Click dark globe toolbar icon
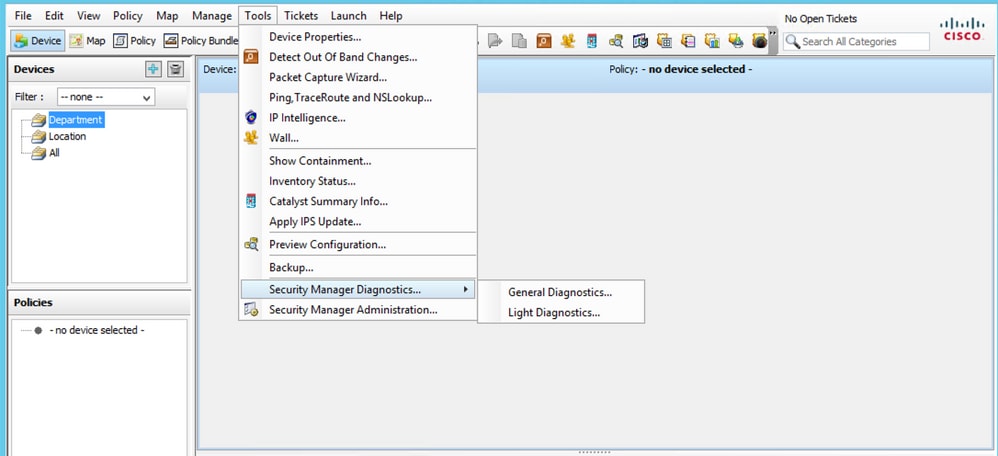 click(759, 41)
